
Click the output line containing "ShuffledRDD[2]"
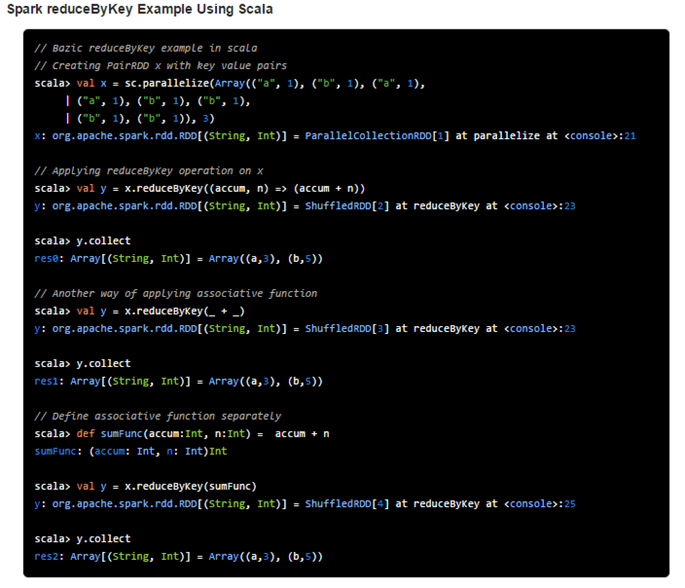click(x=305, y=206)
